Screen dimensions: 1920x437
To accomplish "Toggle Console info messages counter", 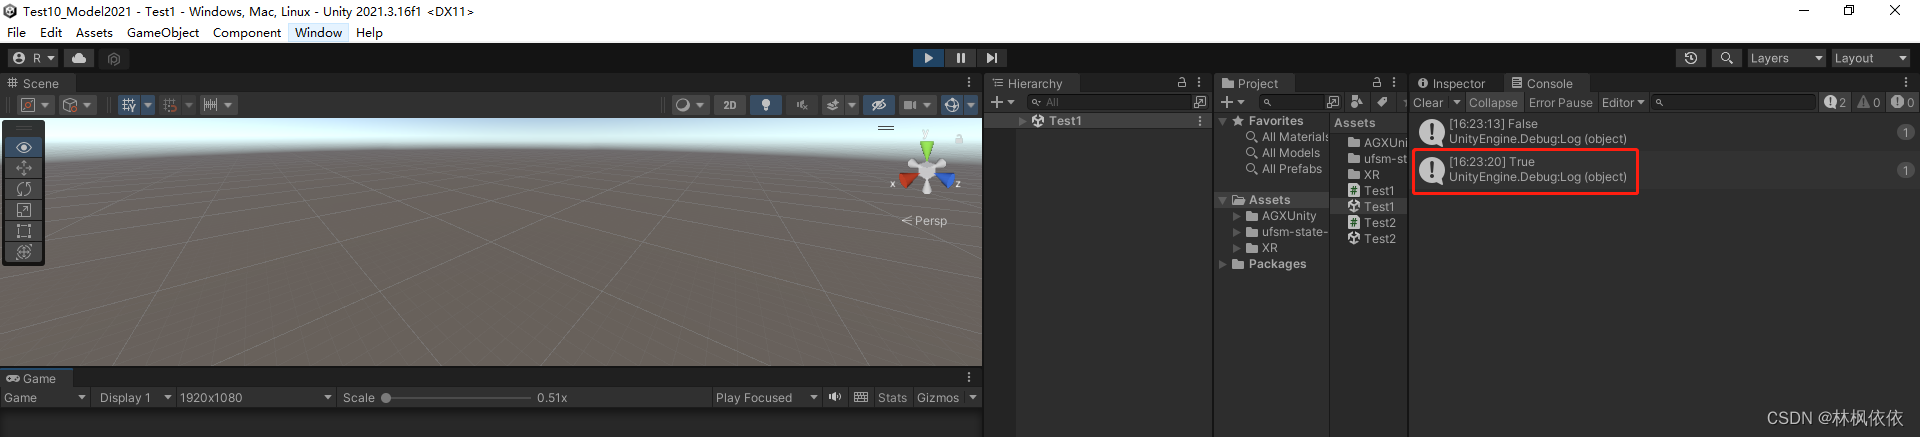I will pyautogui.click(x=1835, y=102).
